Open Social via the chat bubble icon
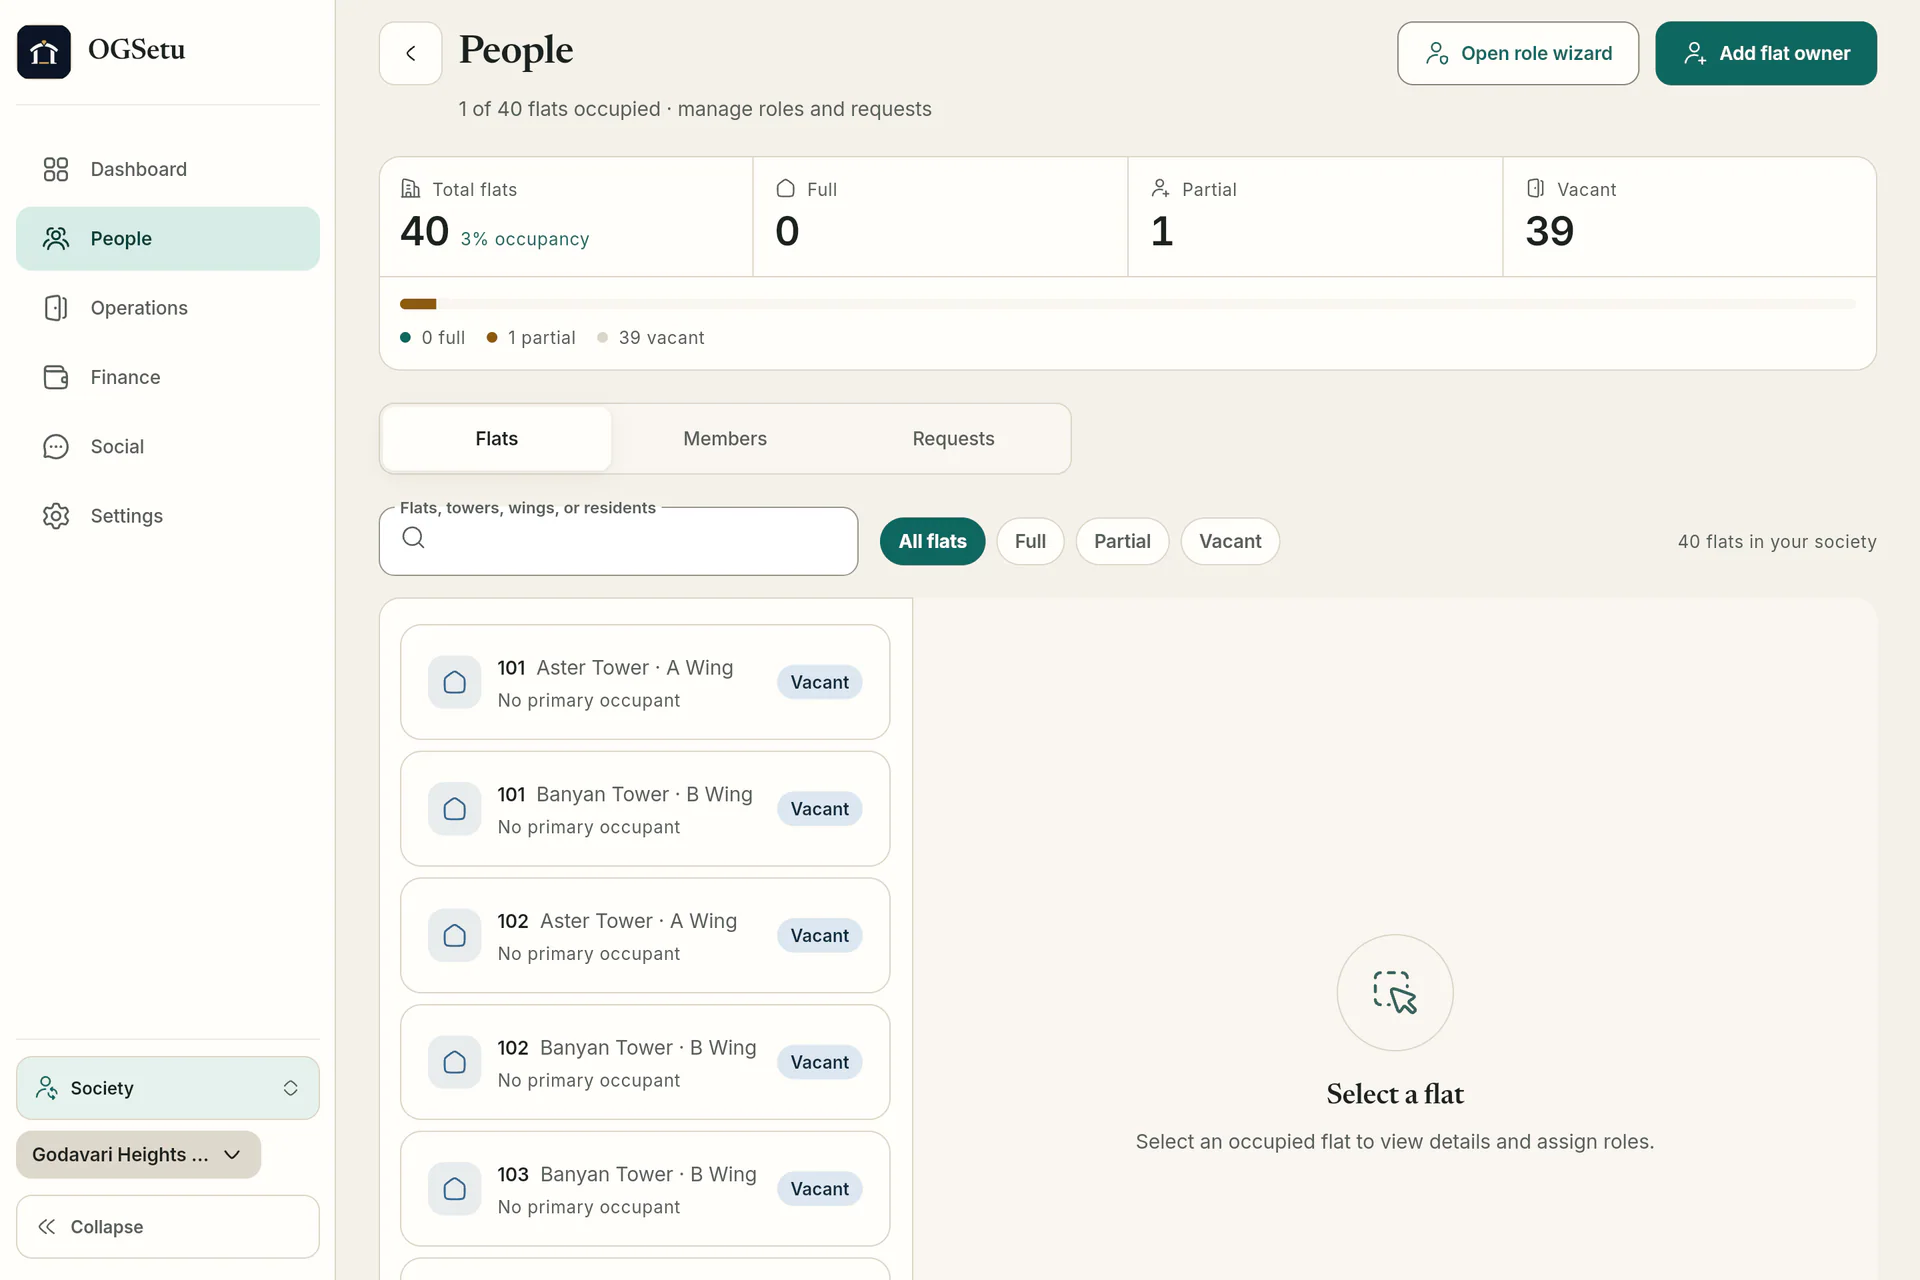 (56, 447)
